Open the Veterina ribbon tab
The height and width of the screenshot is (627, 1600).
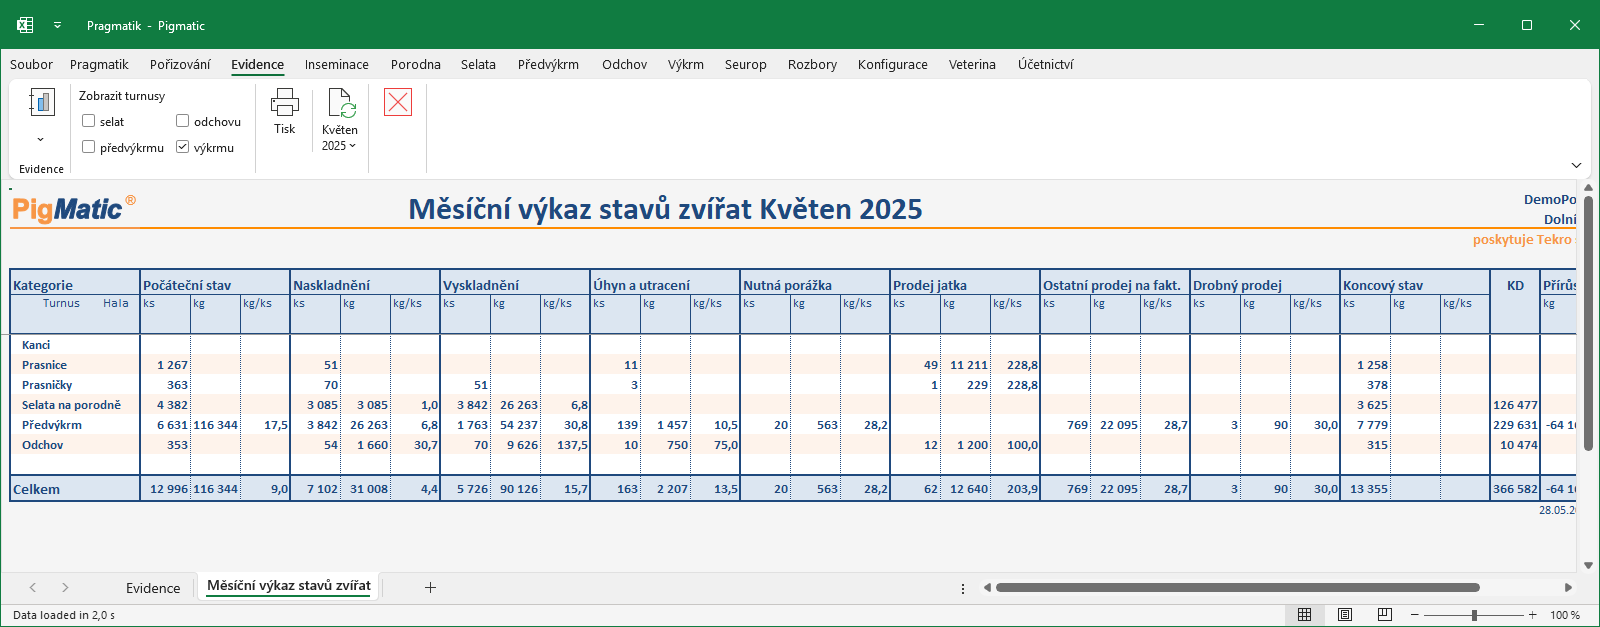point(972,64)
